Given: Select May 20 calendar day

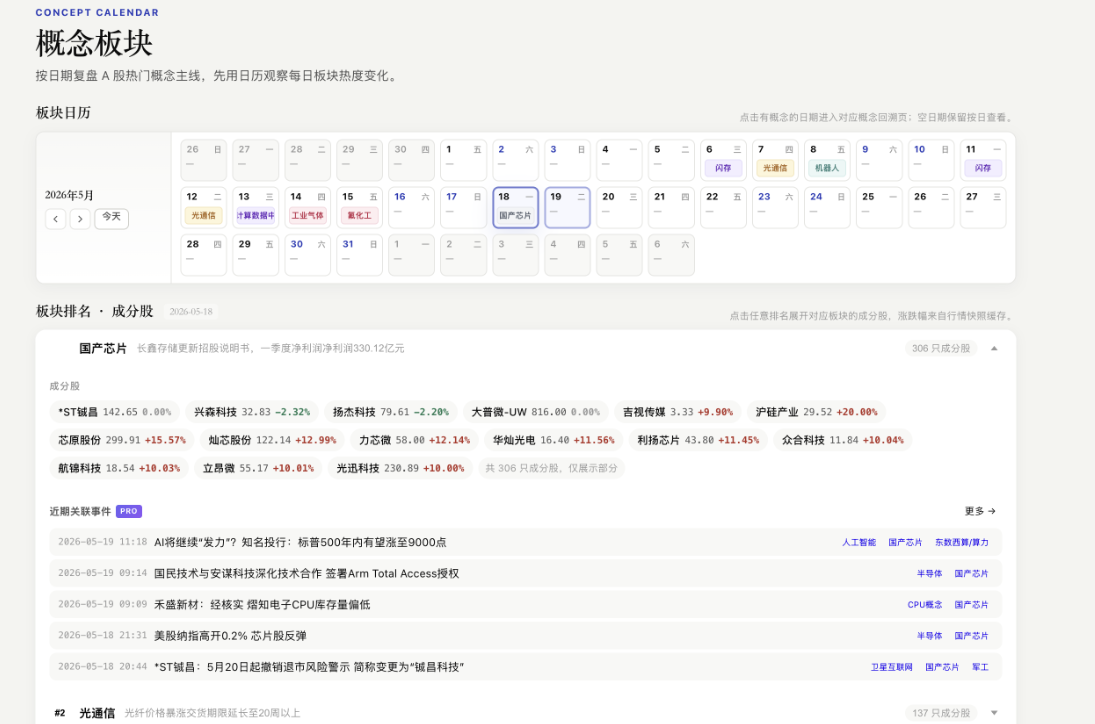Looking at the screenshot, I should pyautogui.click(x=619, y=207).
